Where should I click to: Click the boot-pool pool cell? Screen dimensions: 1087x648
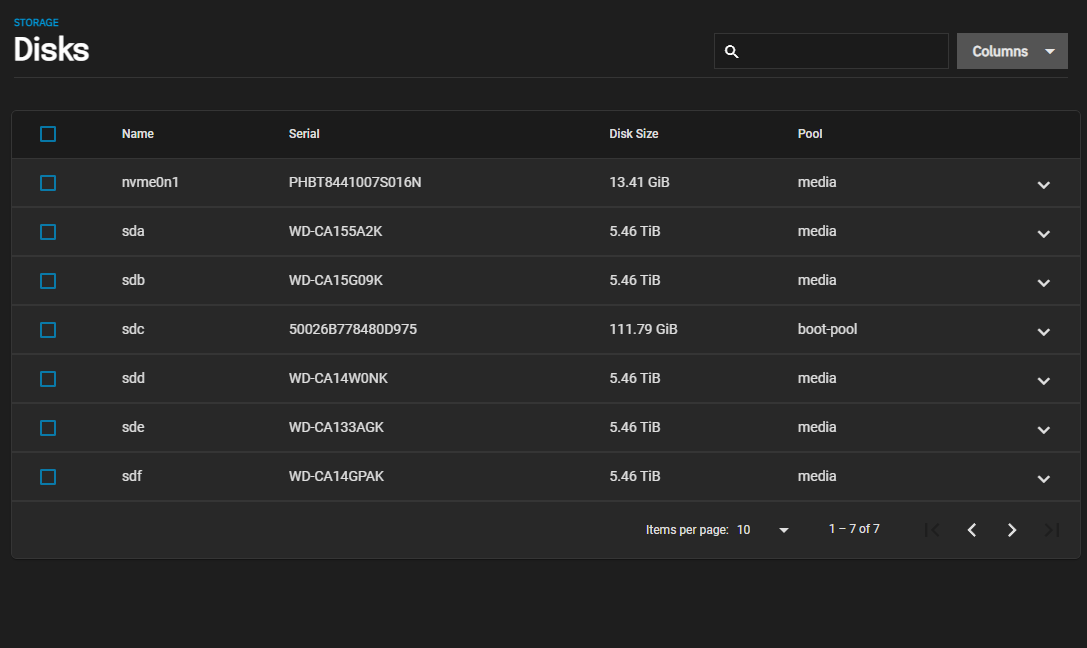click(827, 329)
